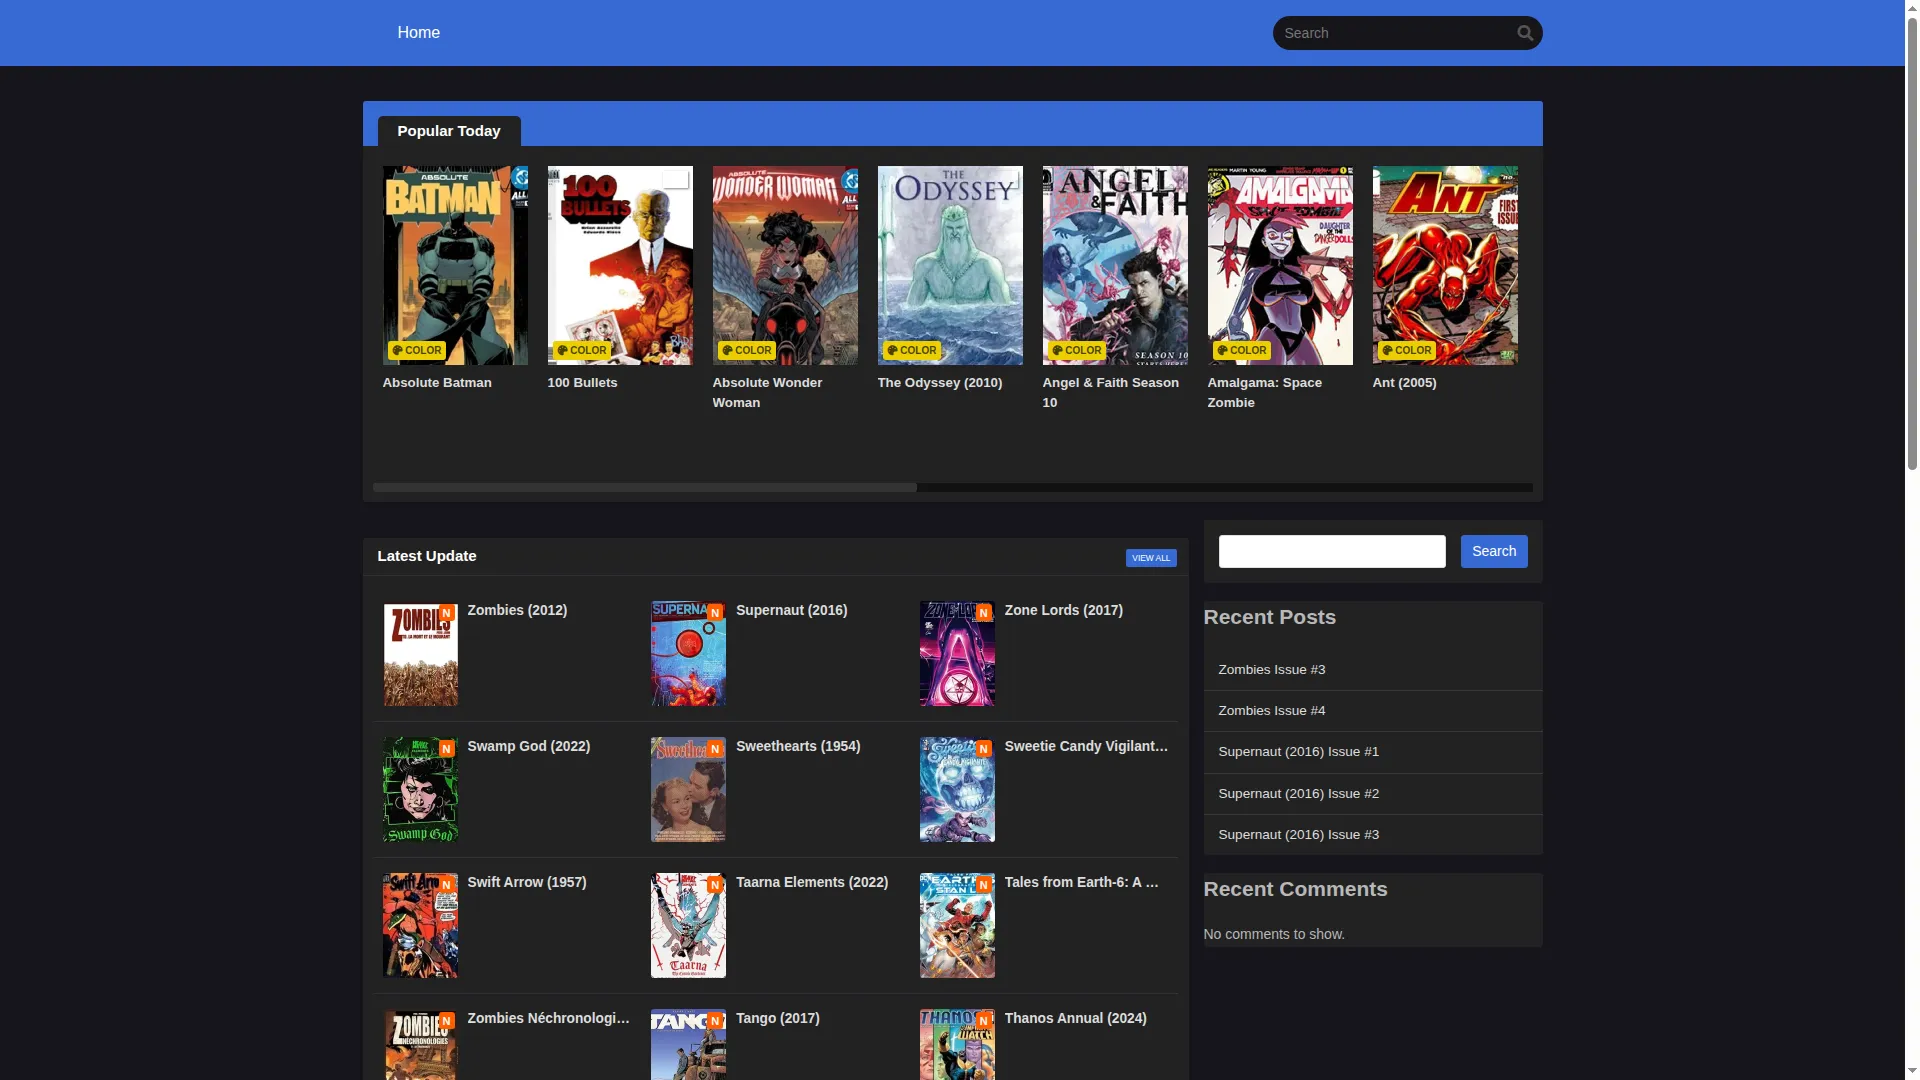1920x1080 pixels.
Task: Click the Popular Today horizontal scrollbar
Action: point(645,487)
